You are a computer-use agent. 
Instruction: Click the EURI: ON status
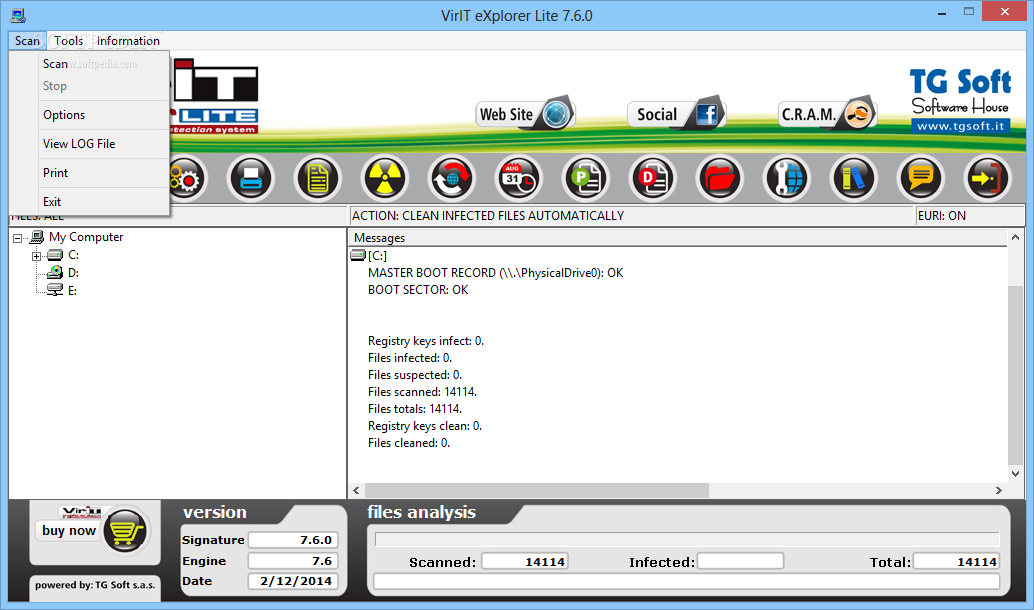(942, 216)
